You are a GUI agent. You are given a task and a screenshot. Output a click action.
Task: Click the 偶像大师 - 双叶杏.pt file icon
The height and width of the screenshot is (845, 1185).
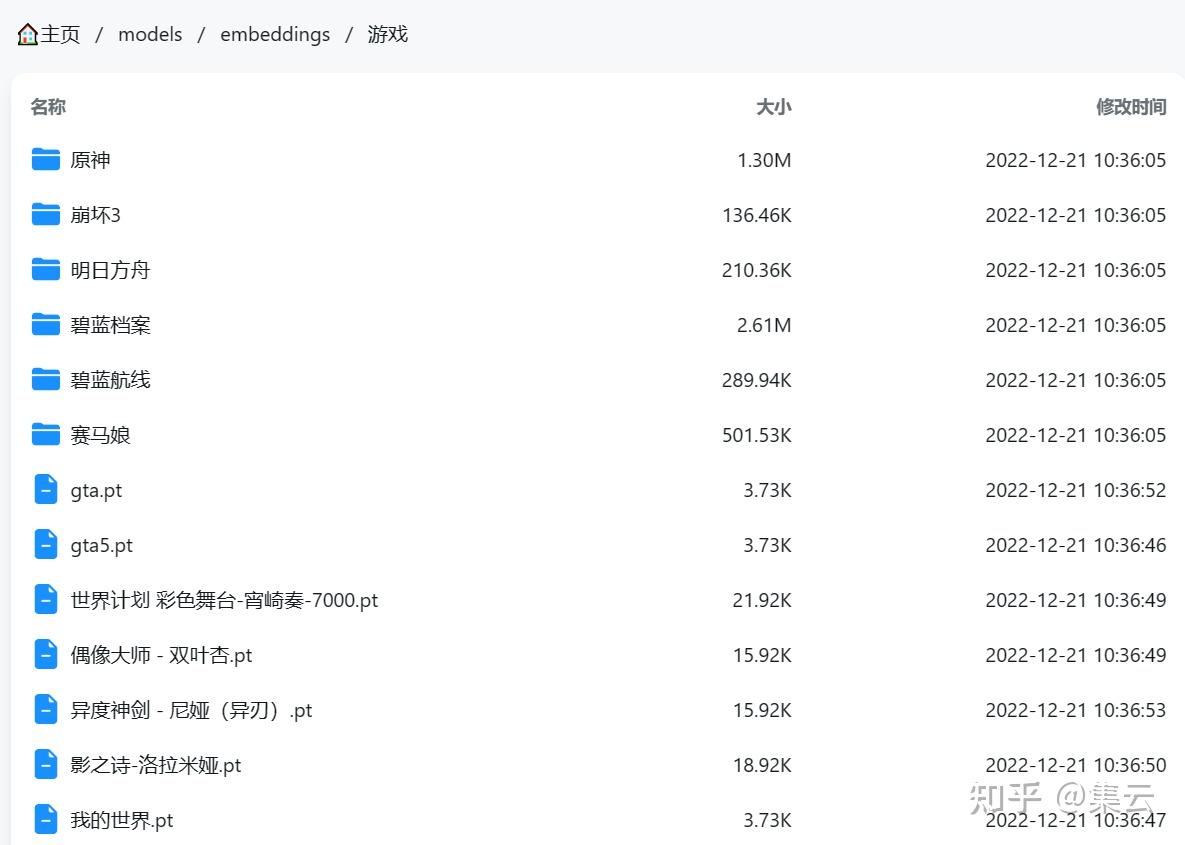45,655
